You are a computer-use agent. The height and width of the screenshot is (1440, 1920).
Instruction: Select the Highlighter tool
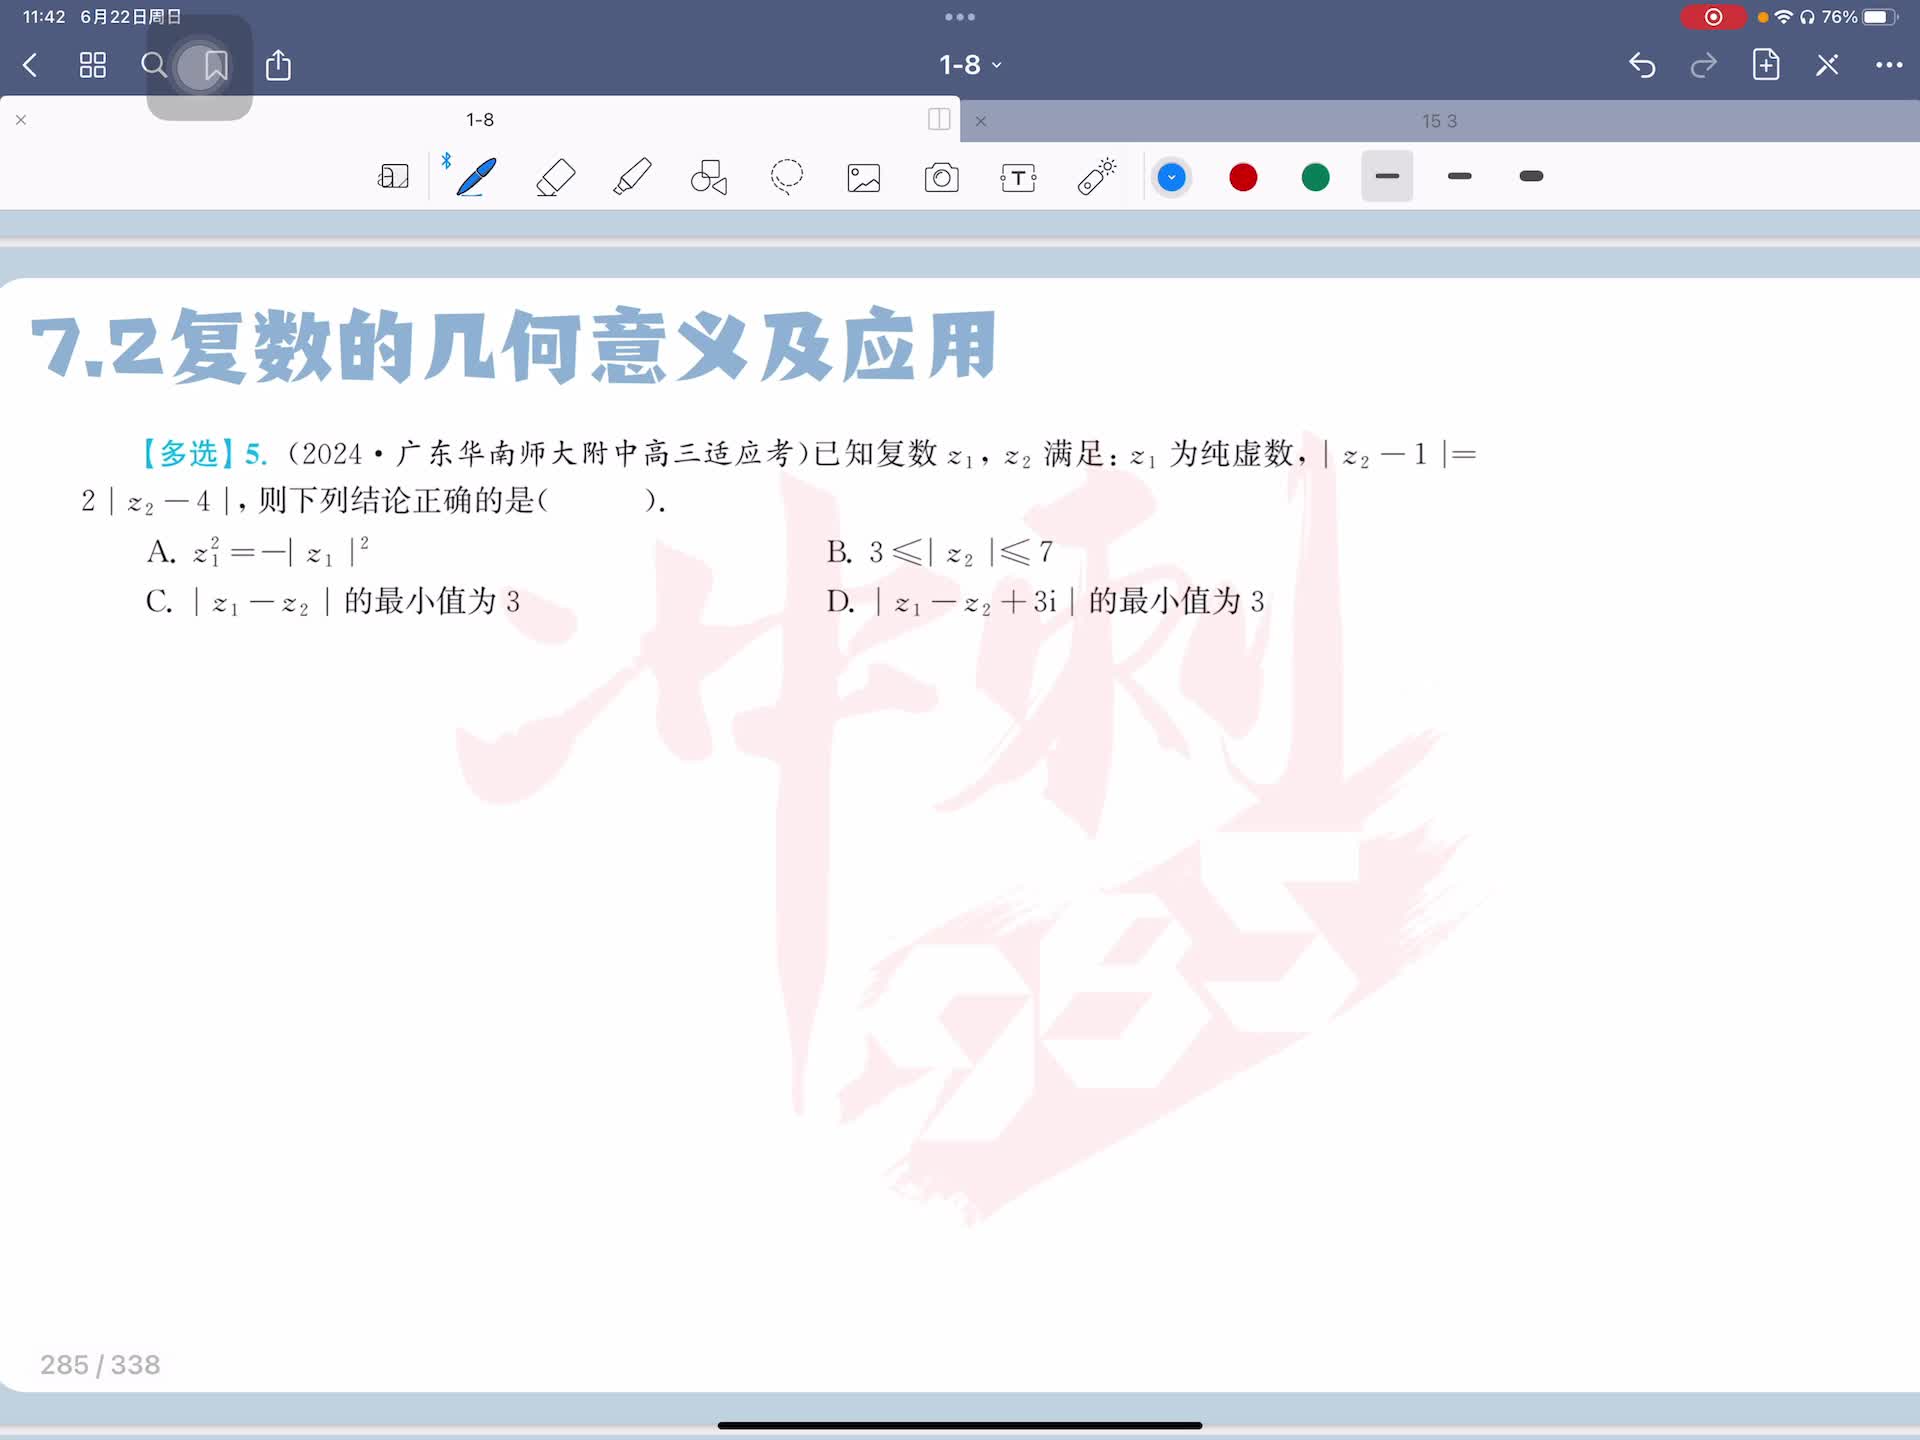[632, 177]
